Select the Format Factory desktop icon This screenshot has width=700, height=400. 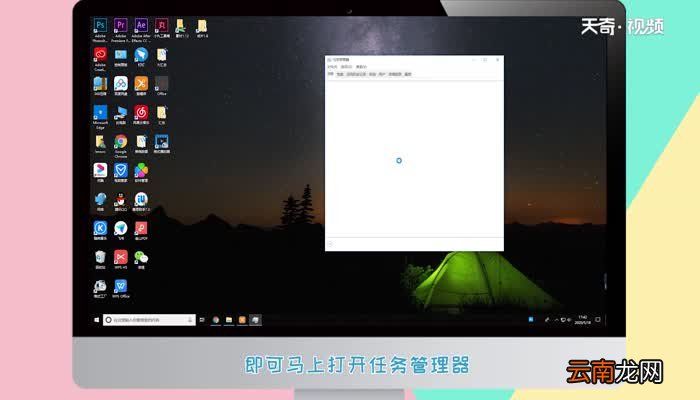click(x=100, y=287)
